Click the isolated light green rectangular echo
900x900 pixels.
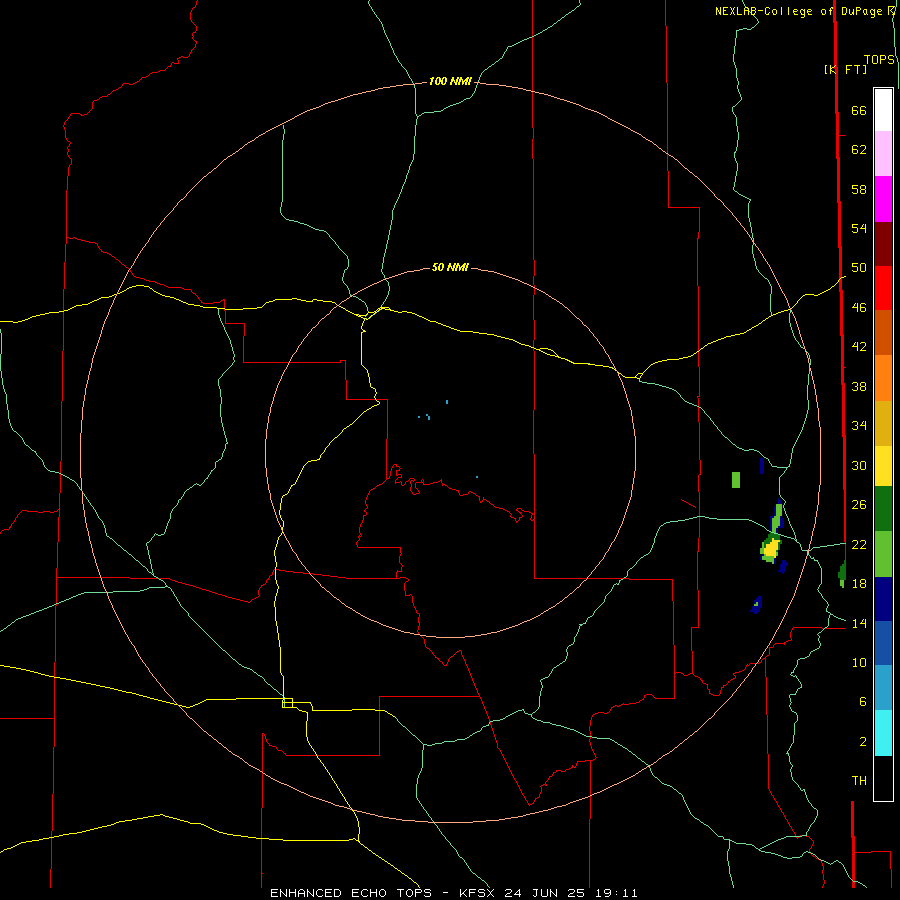736,480
